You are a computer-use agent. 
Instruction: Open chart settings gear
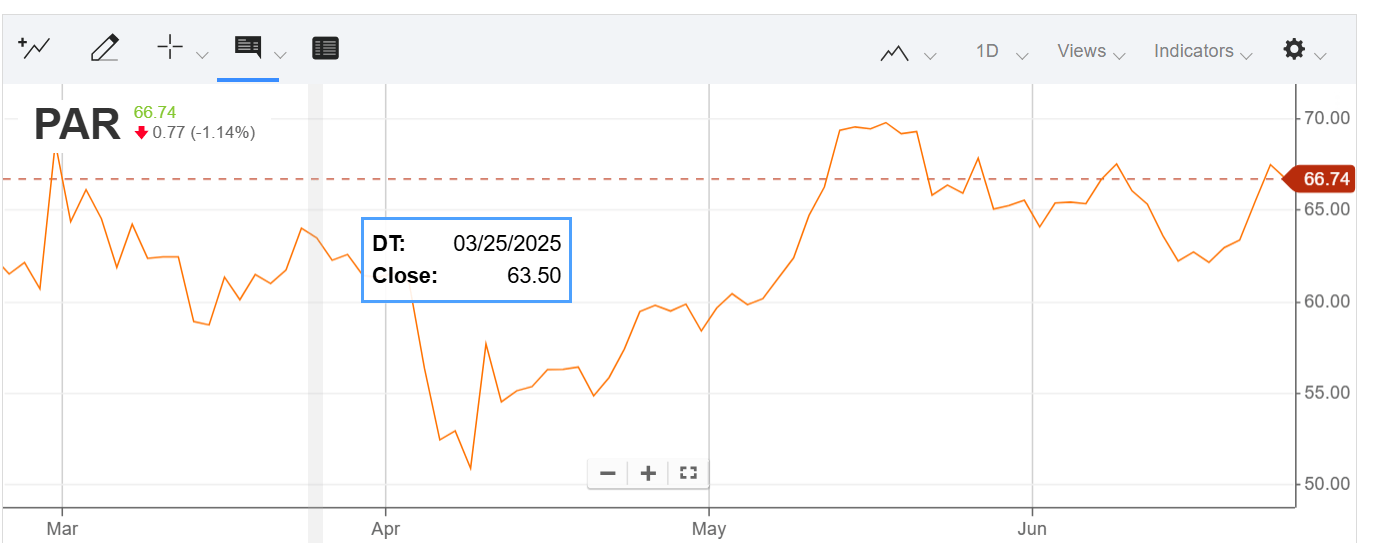pos(1294,49)
